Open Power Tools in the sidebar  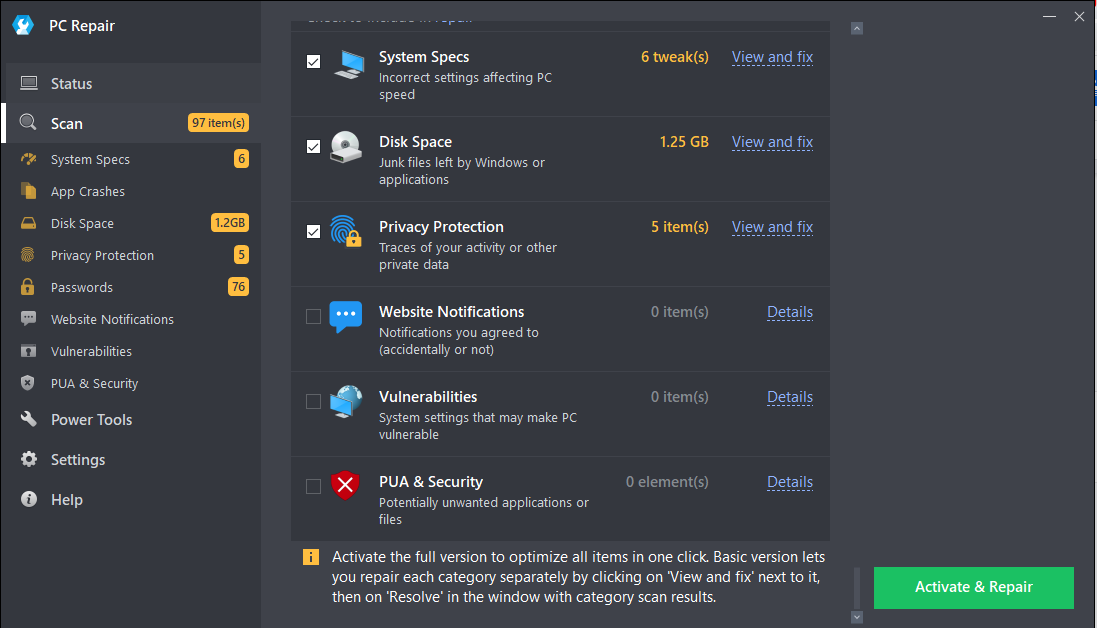click(x=91, y=420)
